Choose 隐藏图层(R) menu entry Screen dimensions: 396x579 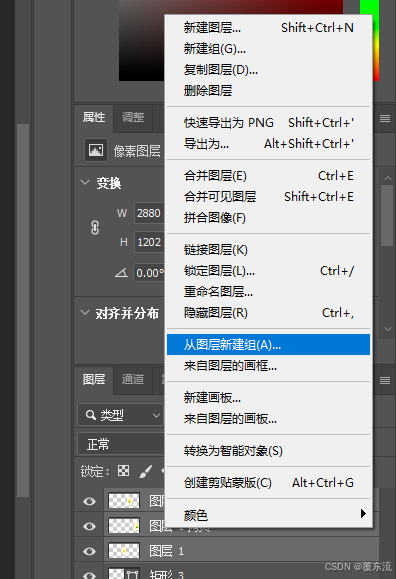coord(268,313)
